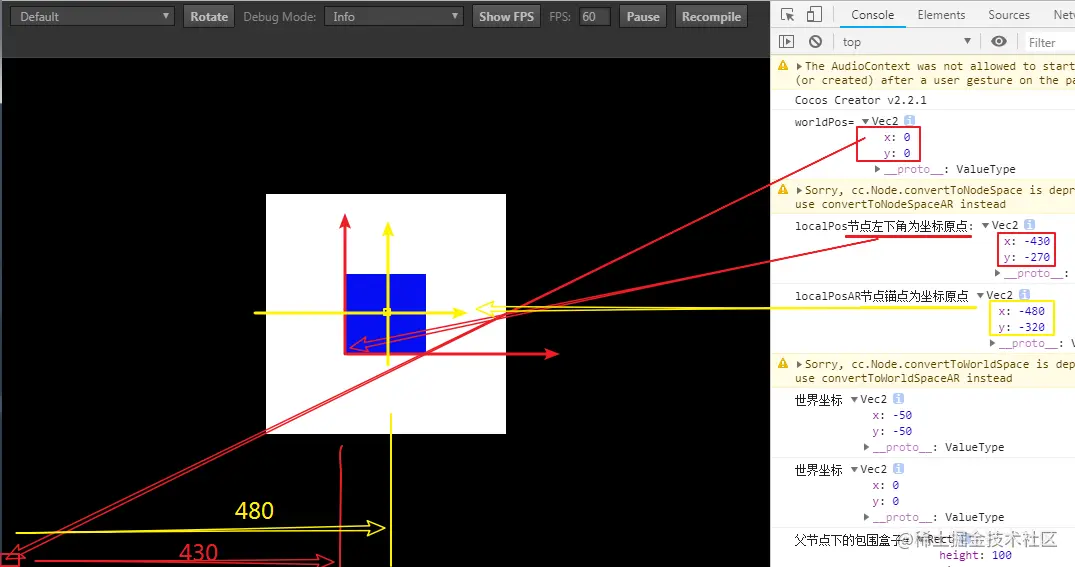Click the info icon next to localPos Vec2
1075x567 pixels.
[x=1029, y=225]
